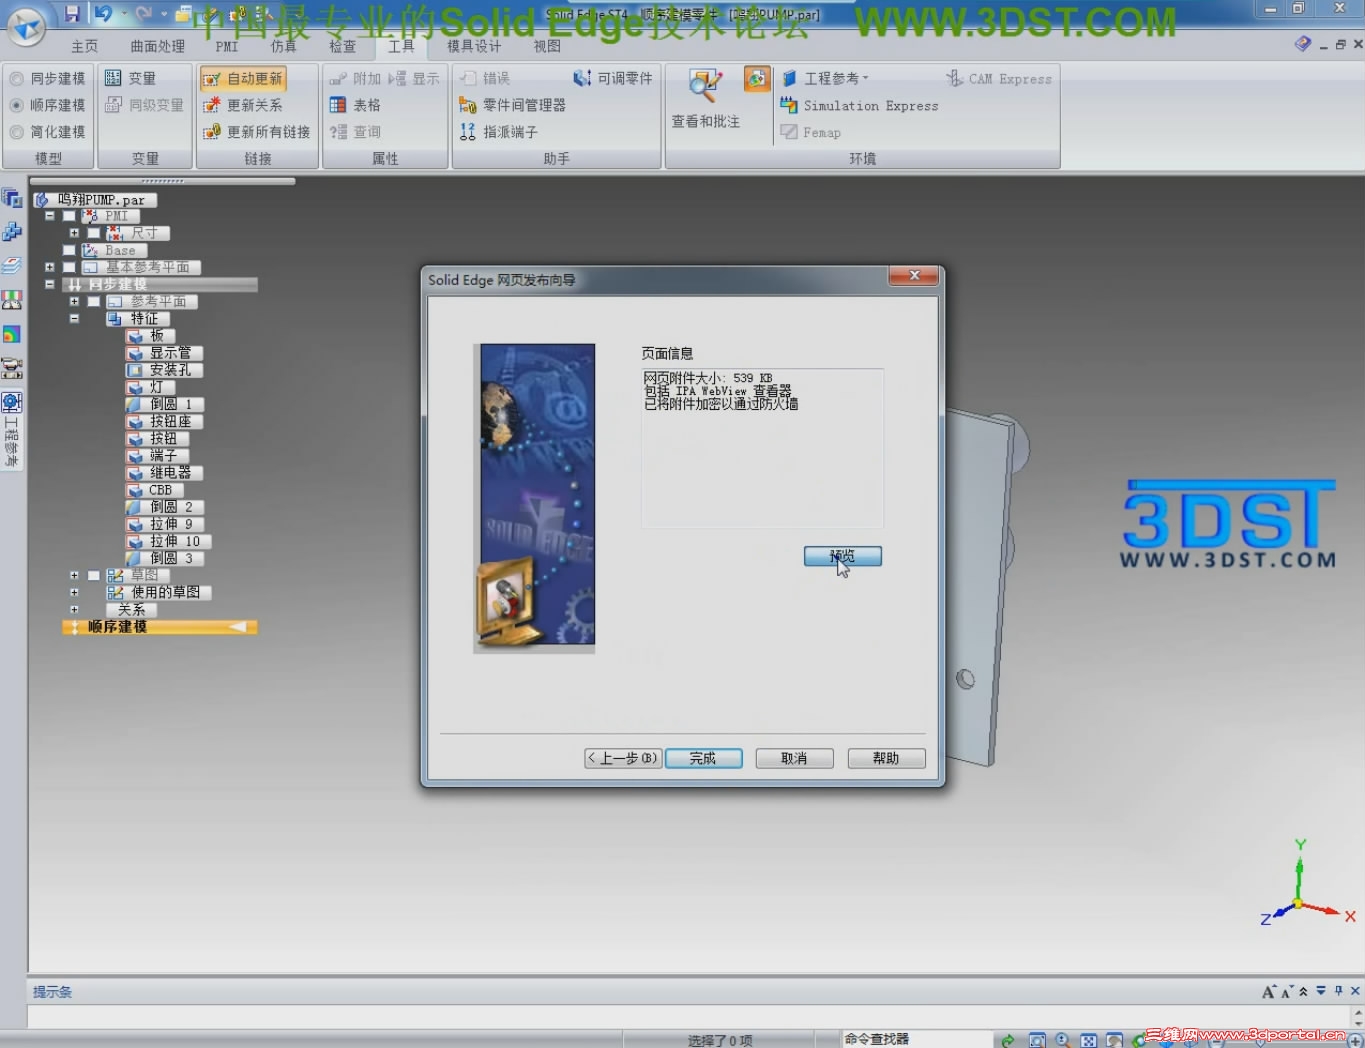Click the zoom-in plus at status bar slider

(1356, 1040)
